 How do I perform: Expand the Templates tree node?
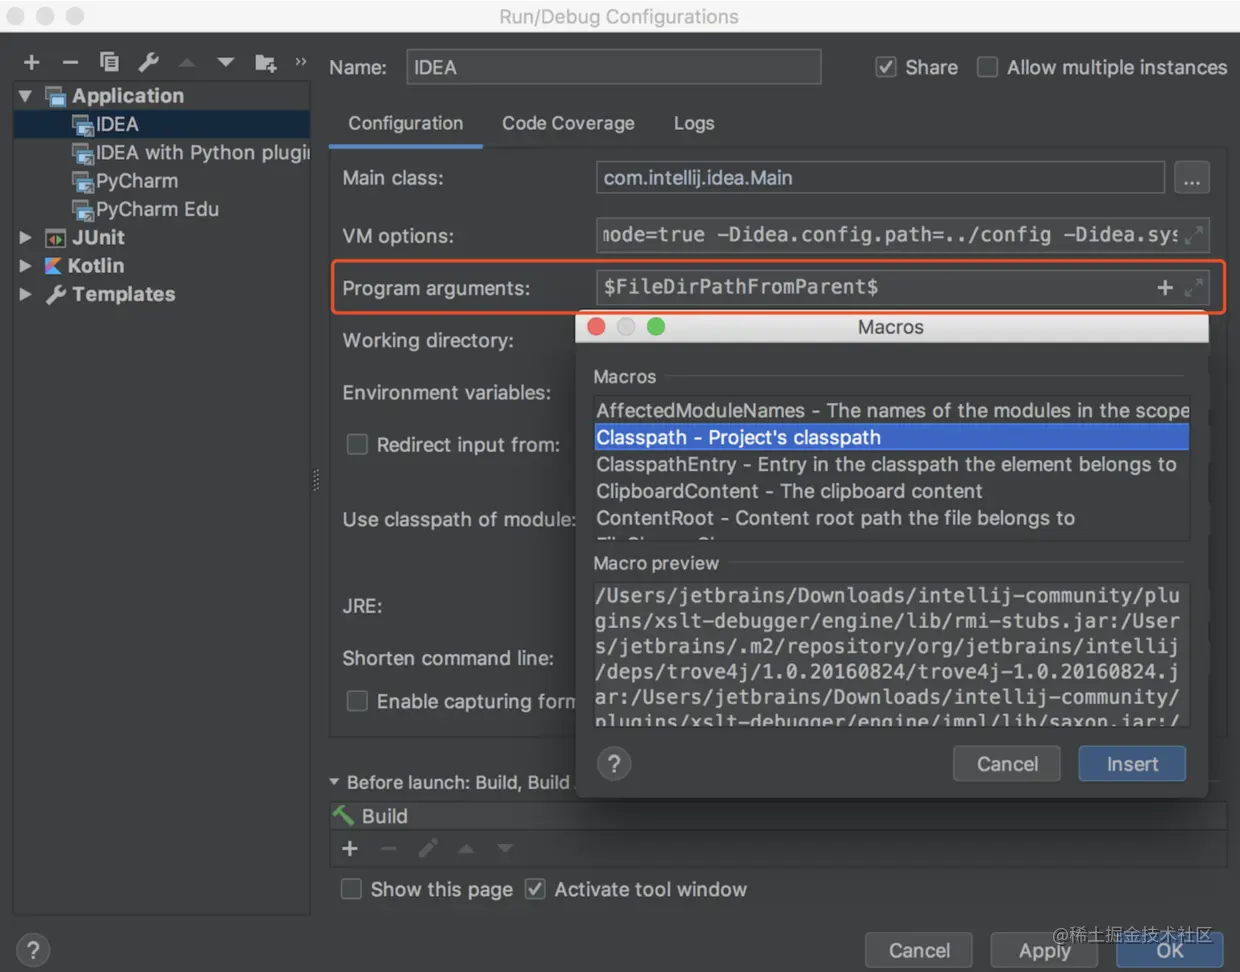[25, 294]
